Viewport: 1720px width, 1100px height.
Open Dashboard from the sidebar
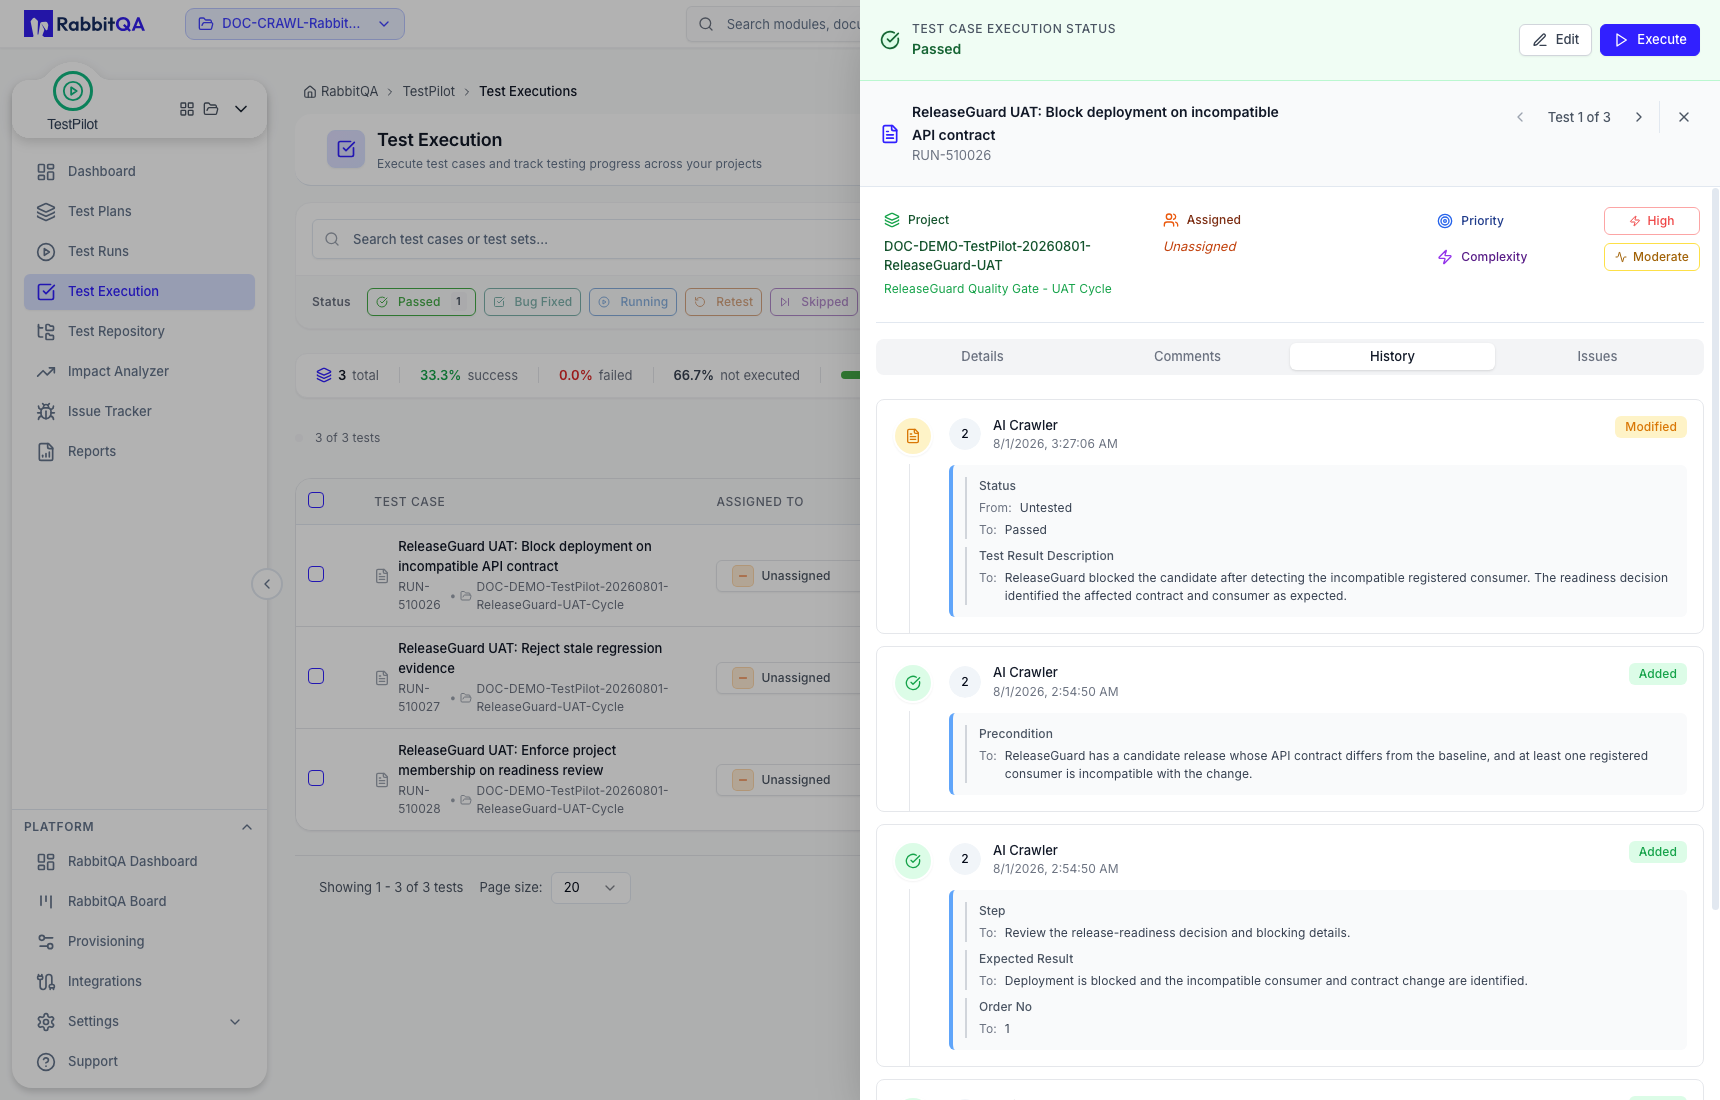[139, 171]
